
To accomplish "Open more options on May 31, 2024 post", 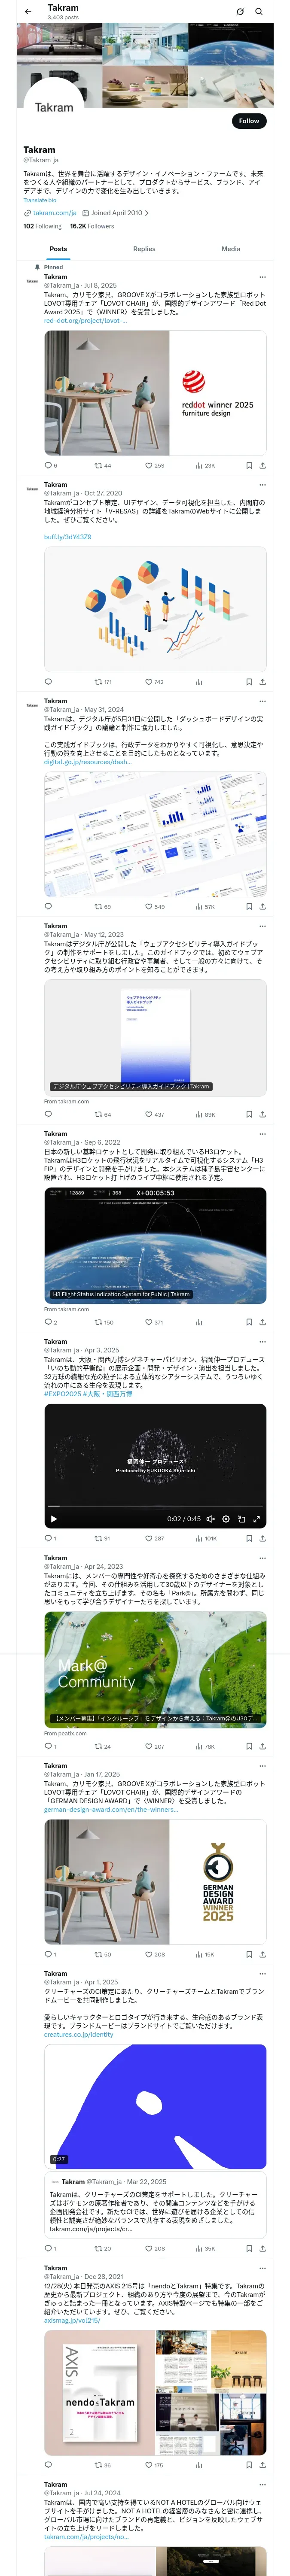I will (262, 701).
